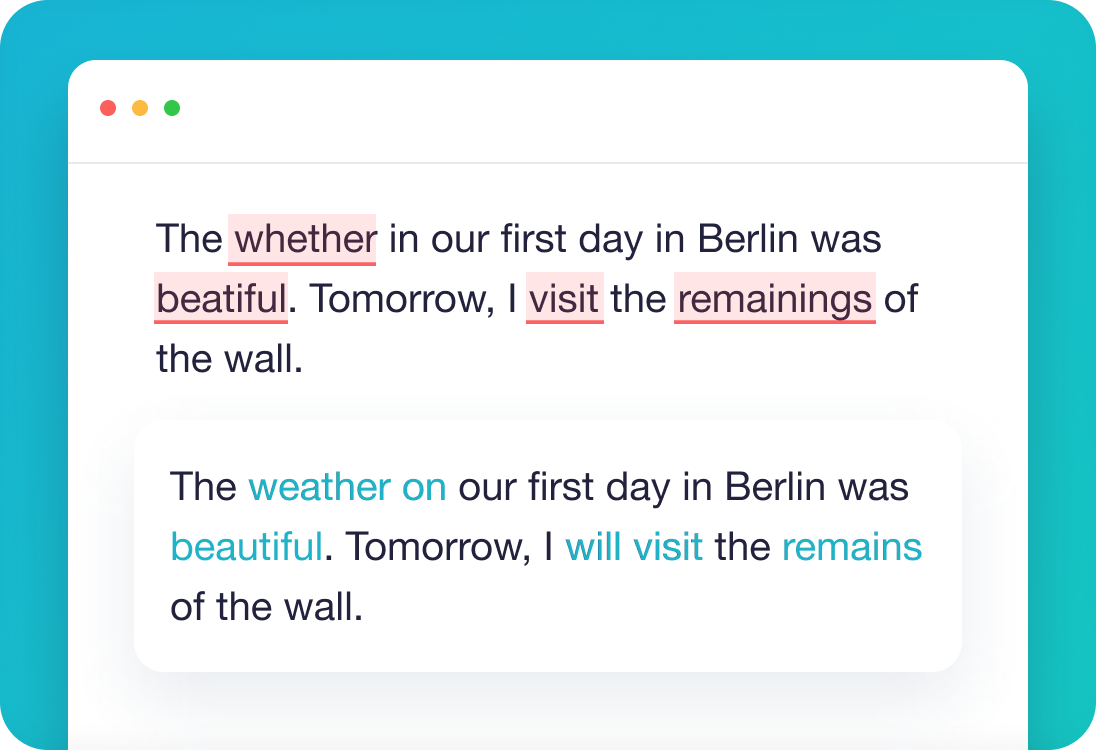The image size is (1096, 750).
Task: Click the empty title bar area of the window
Action: [x=600, y=110]
